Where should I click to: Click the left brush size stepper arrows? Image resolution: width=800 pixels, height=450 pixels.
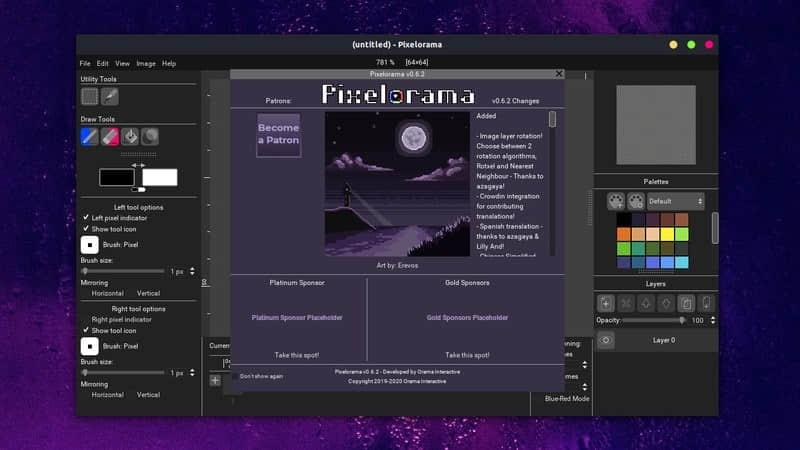(193, 271)
